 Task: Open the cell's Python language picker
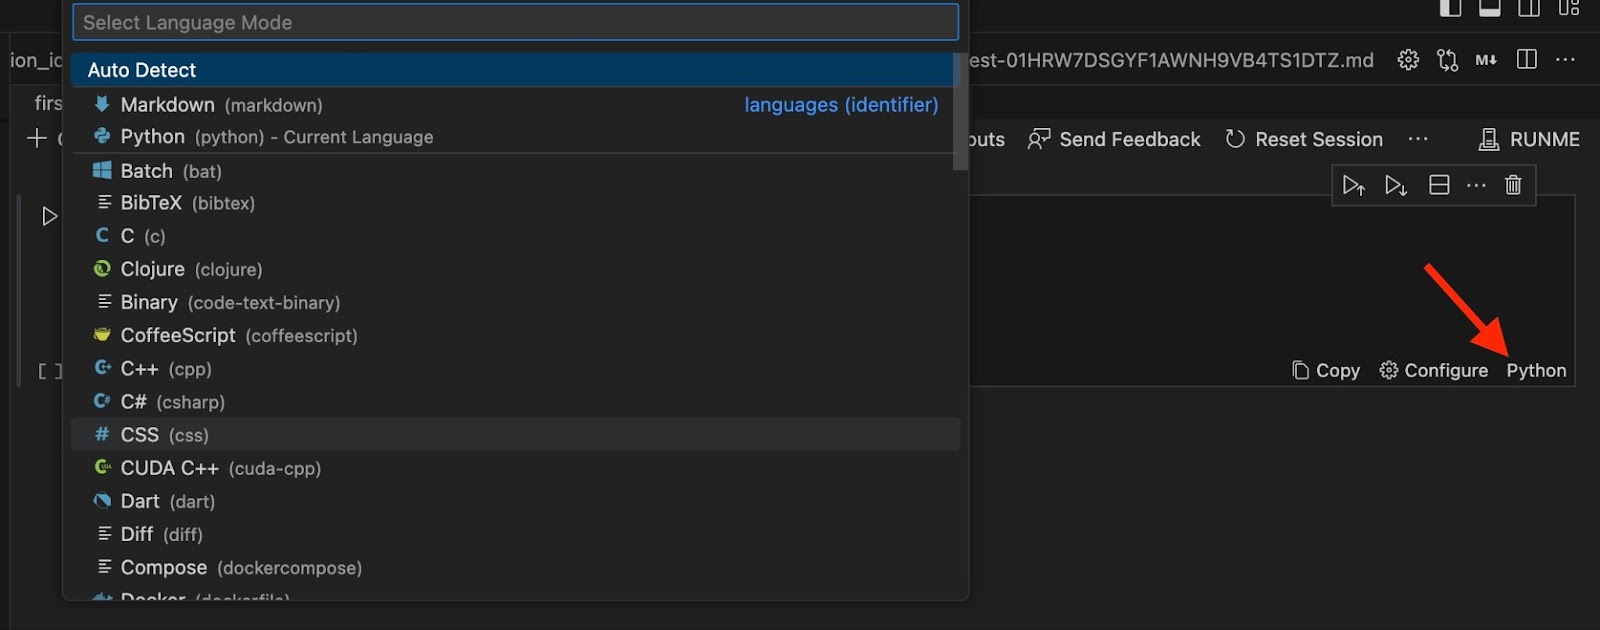pyautogui.click(x=1536, y=371)
